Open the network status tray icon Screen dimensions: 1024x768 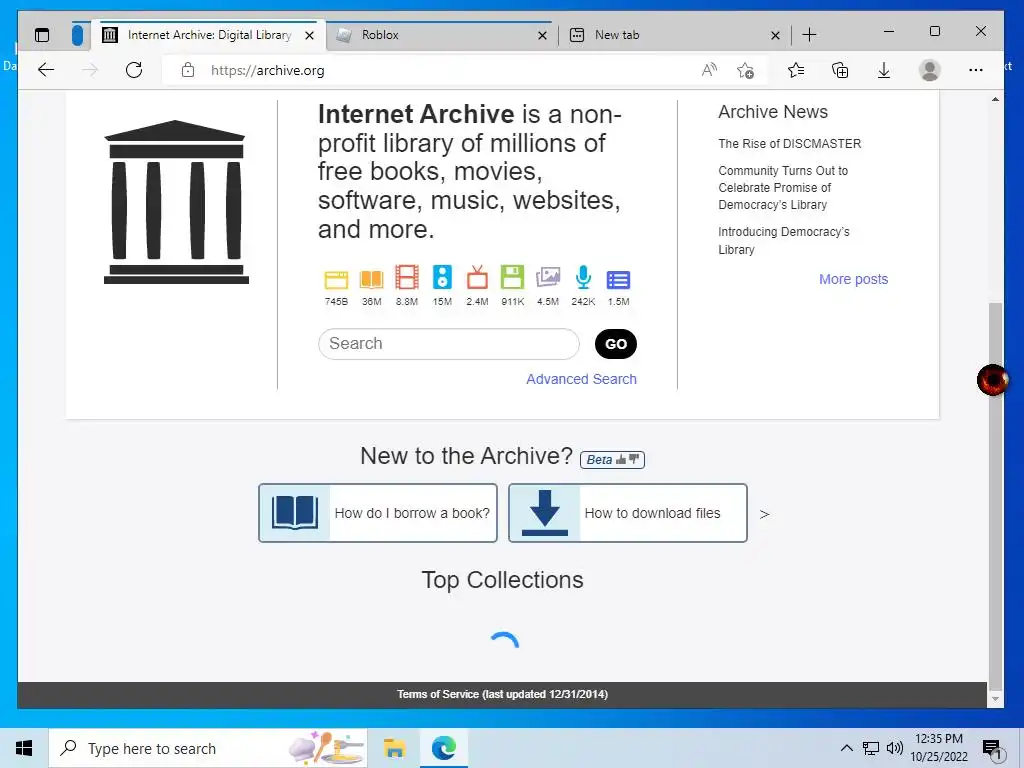tap(871, 748)
